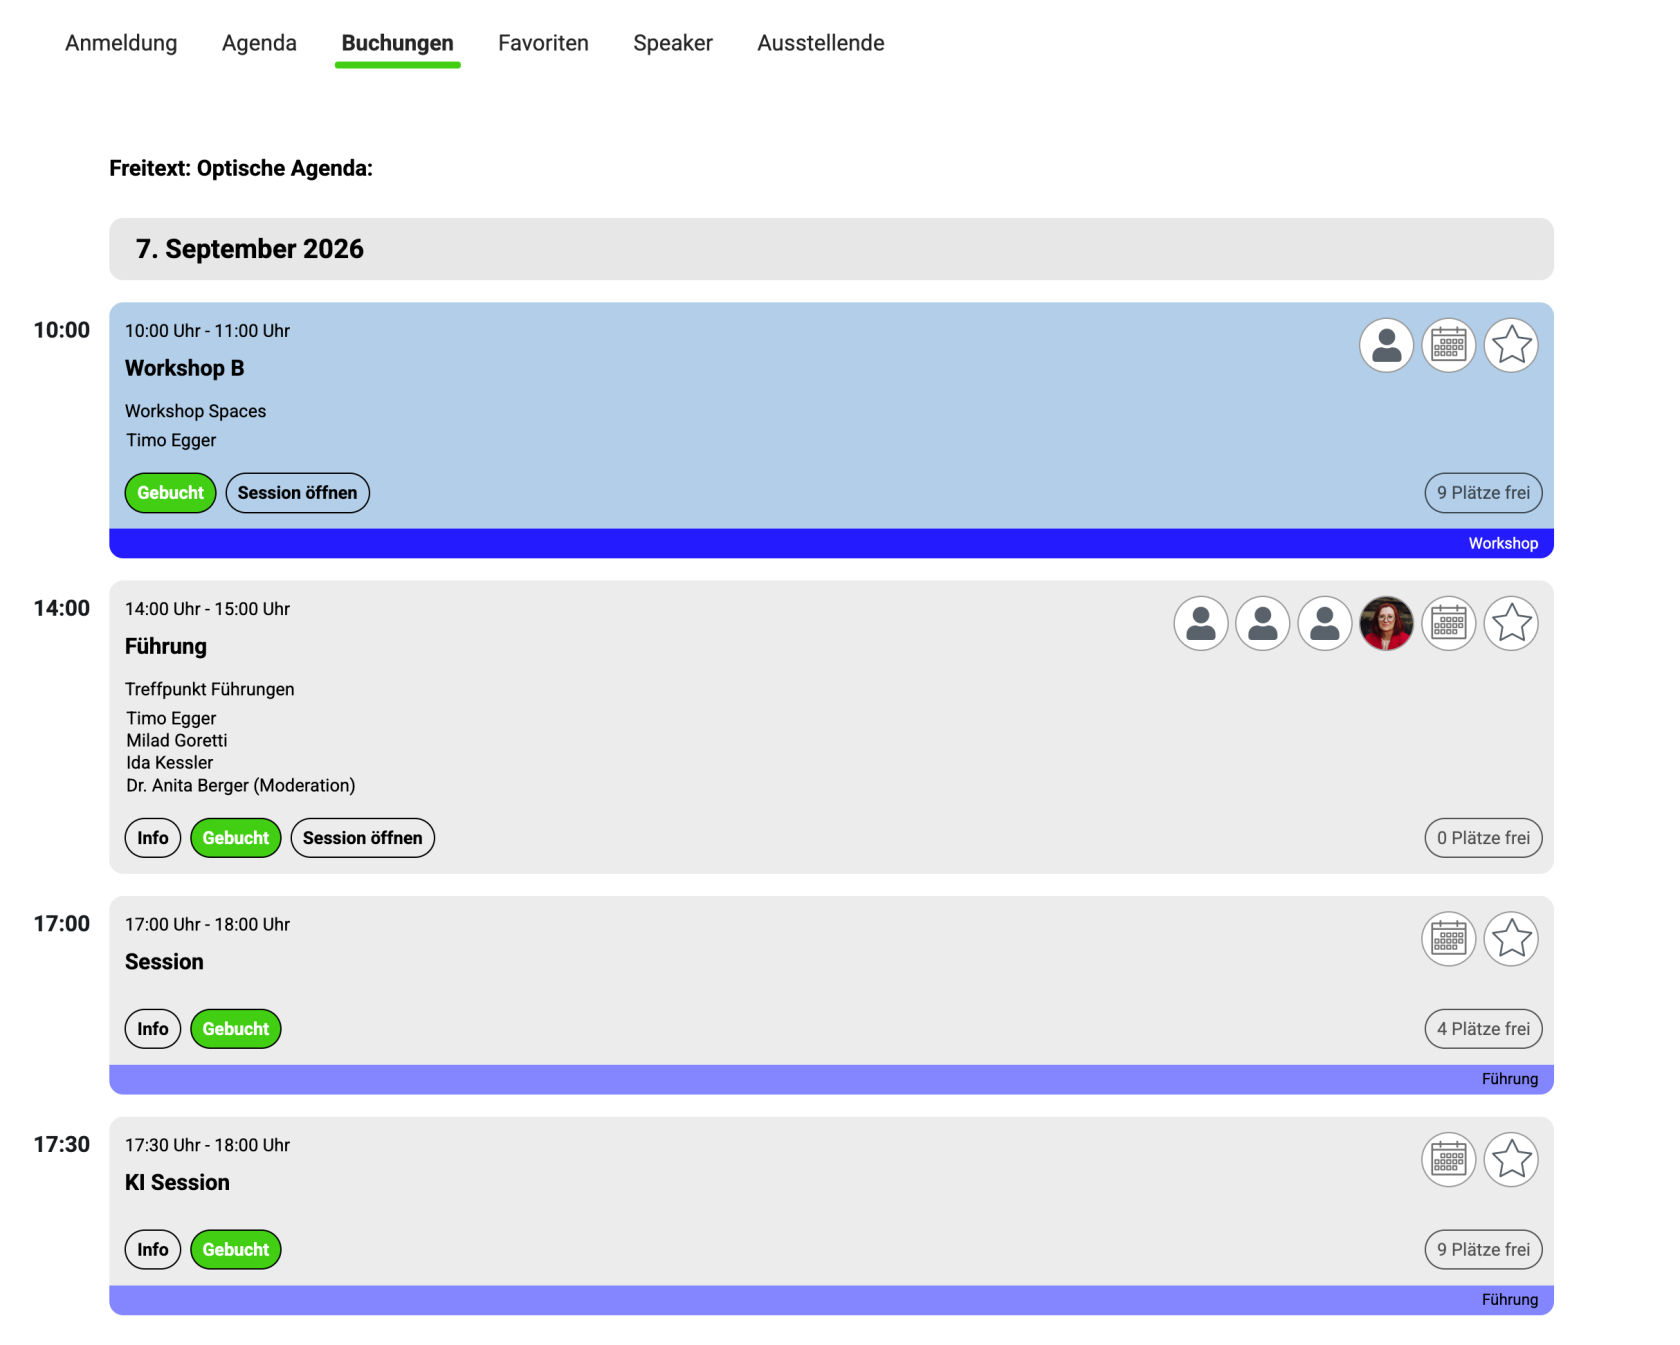
Task: Click third speaker avatar in Führung
Action: click(x=1324, y=624)
